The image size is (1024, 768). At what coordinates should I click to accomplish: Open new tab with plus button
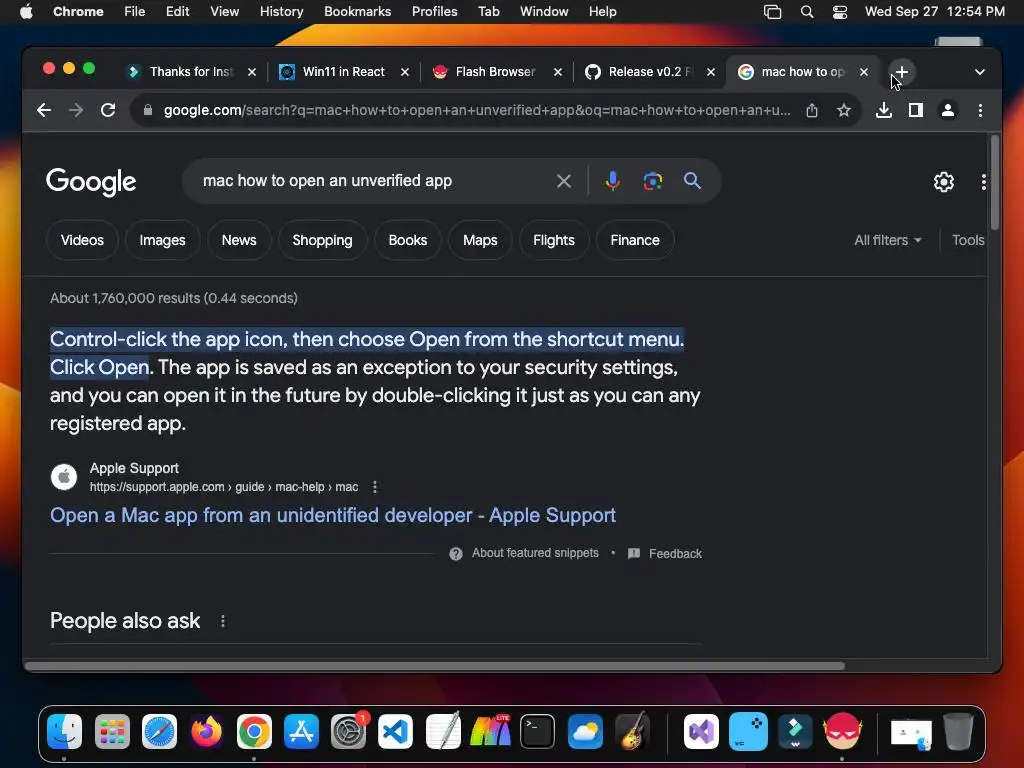click(x=901, y=72)
